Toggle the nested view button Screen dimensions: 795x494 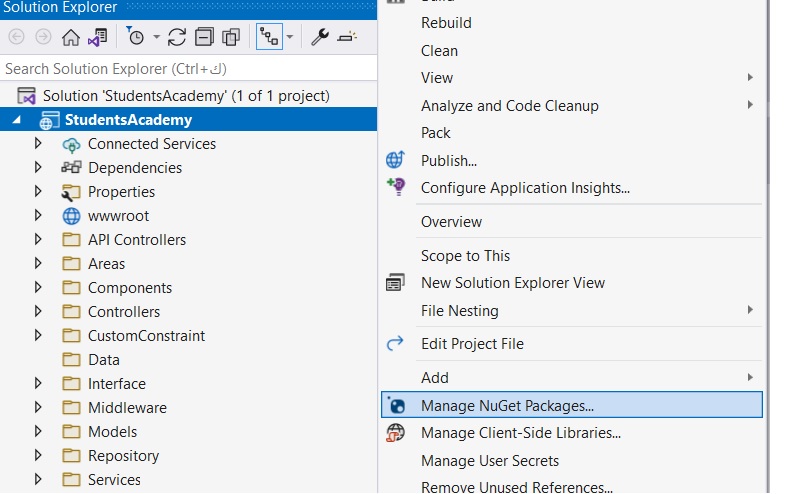pos(269,37)
